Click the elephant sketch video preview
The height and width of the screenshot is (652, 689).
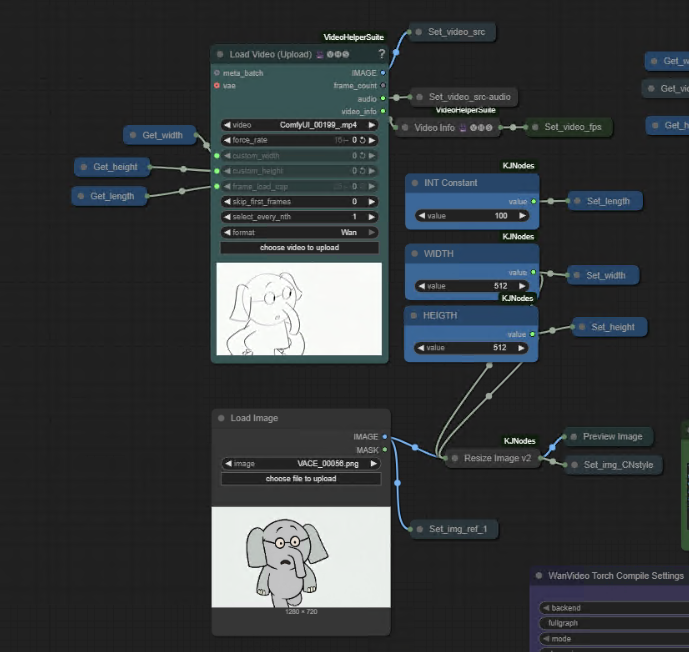click(x=299, y=309)
